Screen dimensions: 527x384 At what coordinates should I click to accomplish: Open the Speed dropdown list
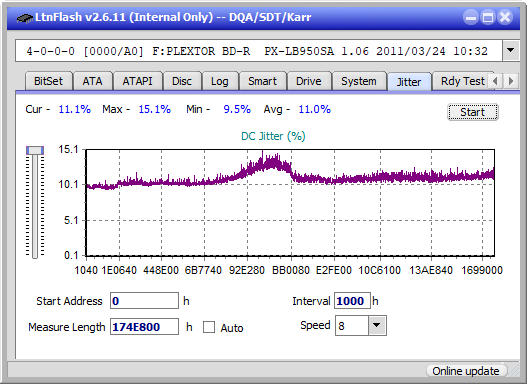pos(377,325)
